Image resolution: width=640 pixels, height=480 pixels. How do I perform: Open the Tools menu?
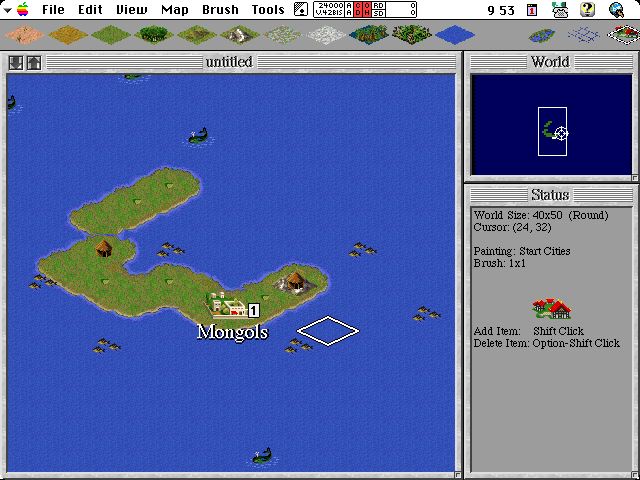(x=268, y=9)
